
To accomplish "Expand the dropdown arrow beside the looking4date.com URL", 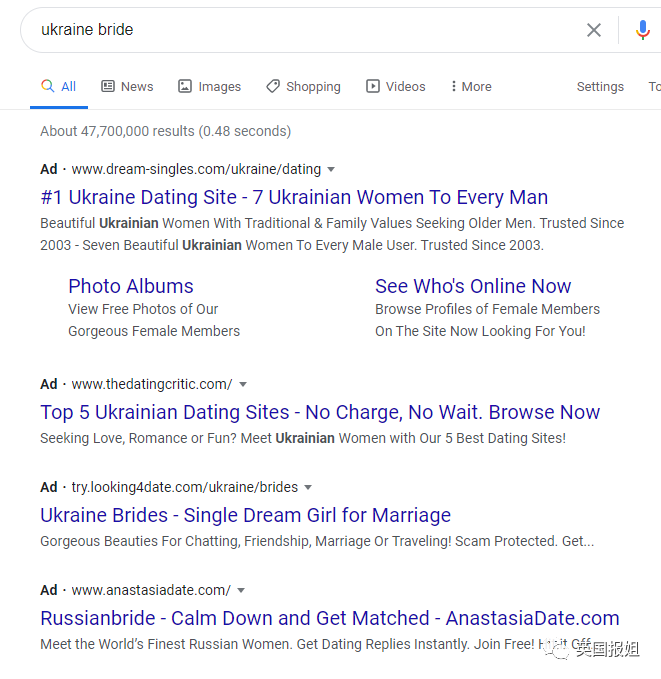I will pos(308,487).
